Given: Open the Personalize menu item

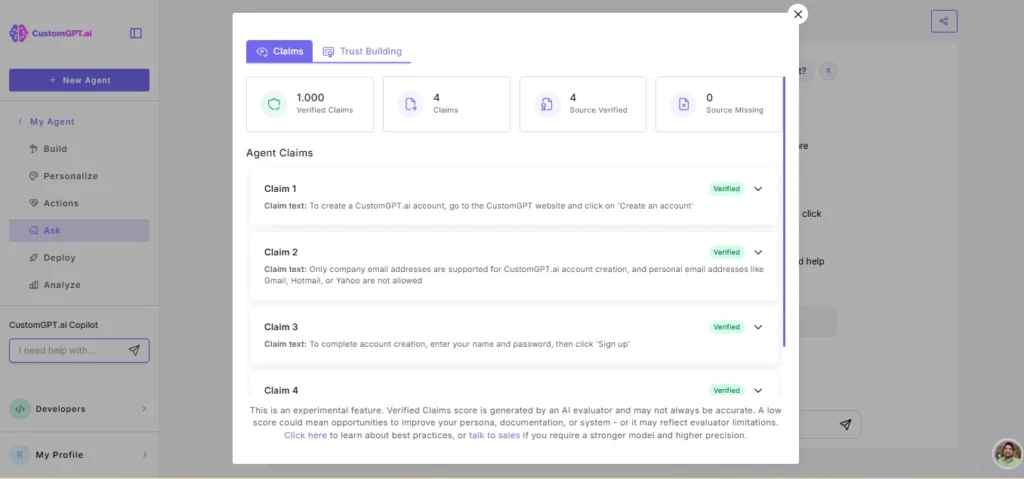Looking at the screenshot, I should click(x=79, y=176).
